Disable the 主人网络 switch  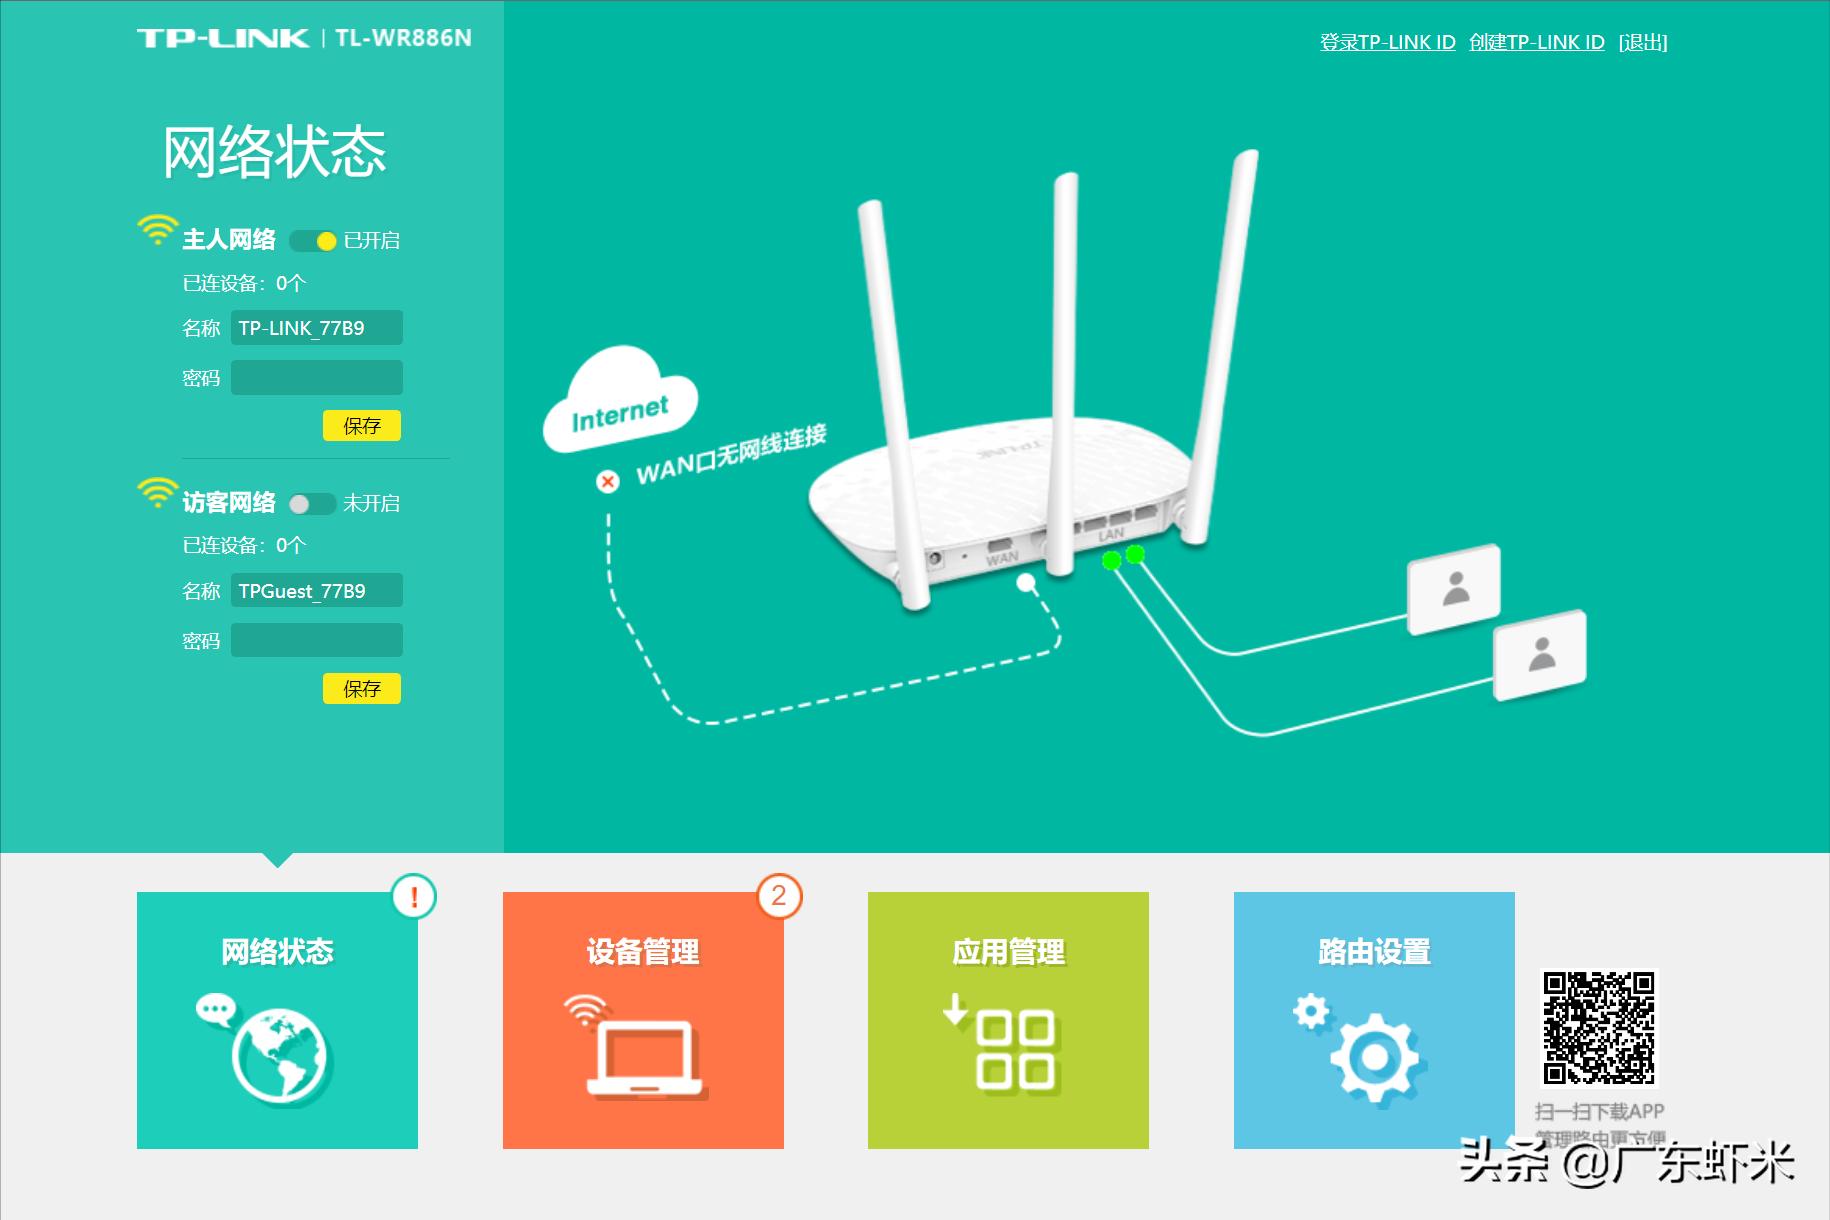pyautogui.click(x=313, y=240)
